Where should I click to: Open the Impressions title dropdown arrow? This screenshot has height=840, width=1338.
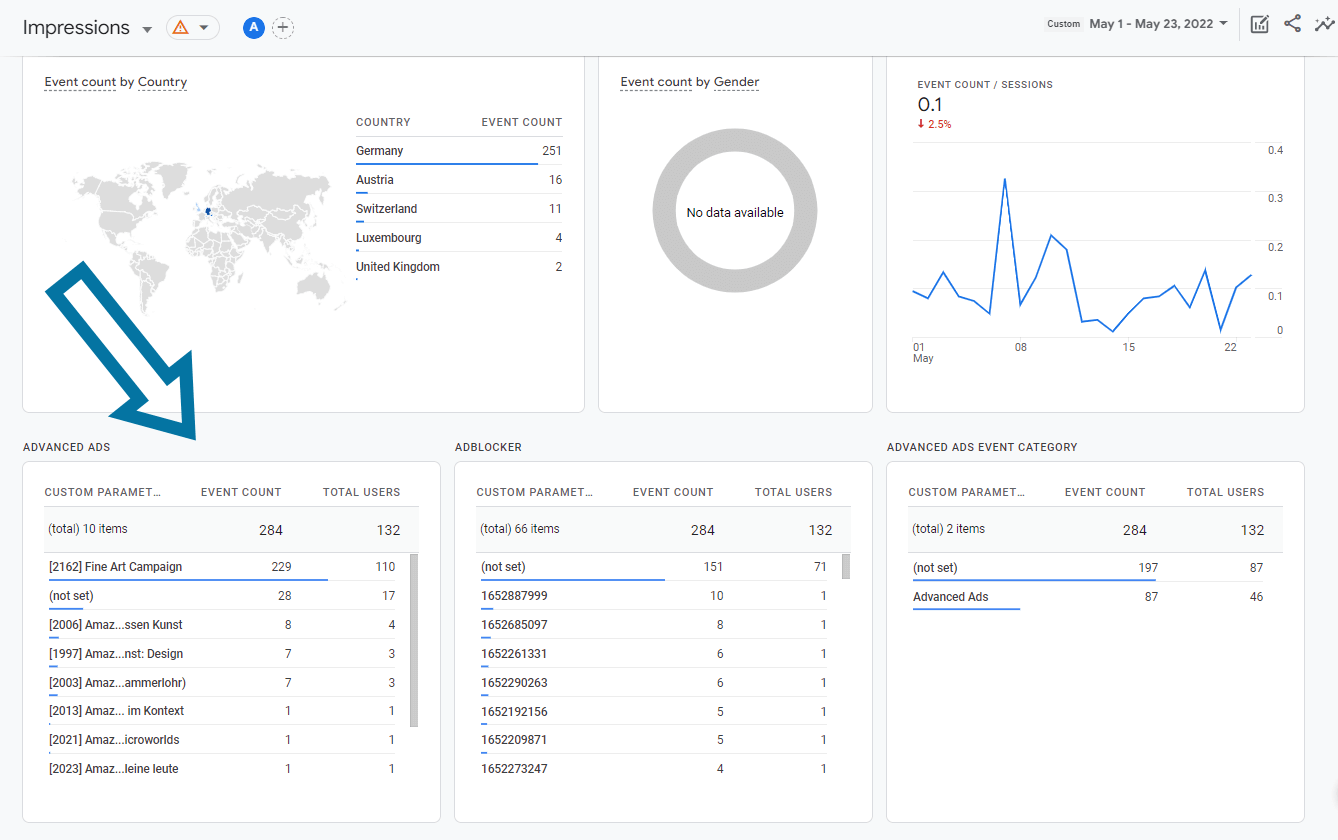(x=147, y=29)
